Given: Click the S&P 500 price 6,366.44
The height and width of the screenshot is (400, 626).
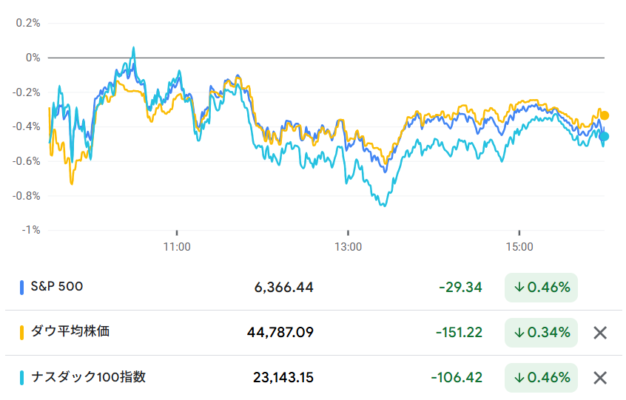Looking at the screenshot, I should (x=284, y=287).
